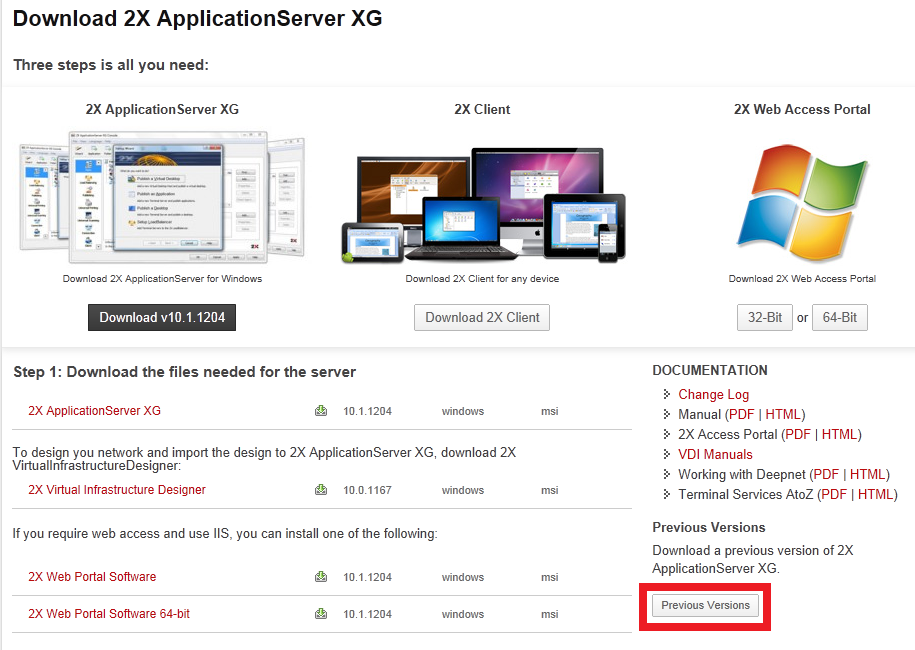
Task: Choose the 32-Bit Web Access Portal download
Action: pyautogui.click(x=764, y=317)
